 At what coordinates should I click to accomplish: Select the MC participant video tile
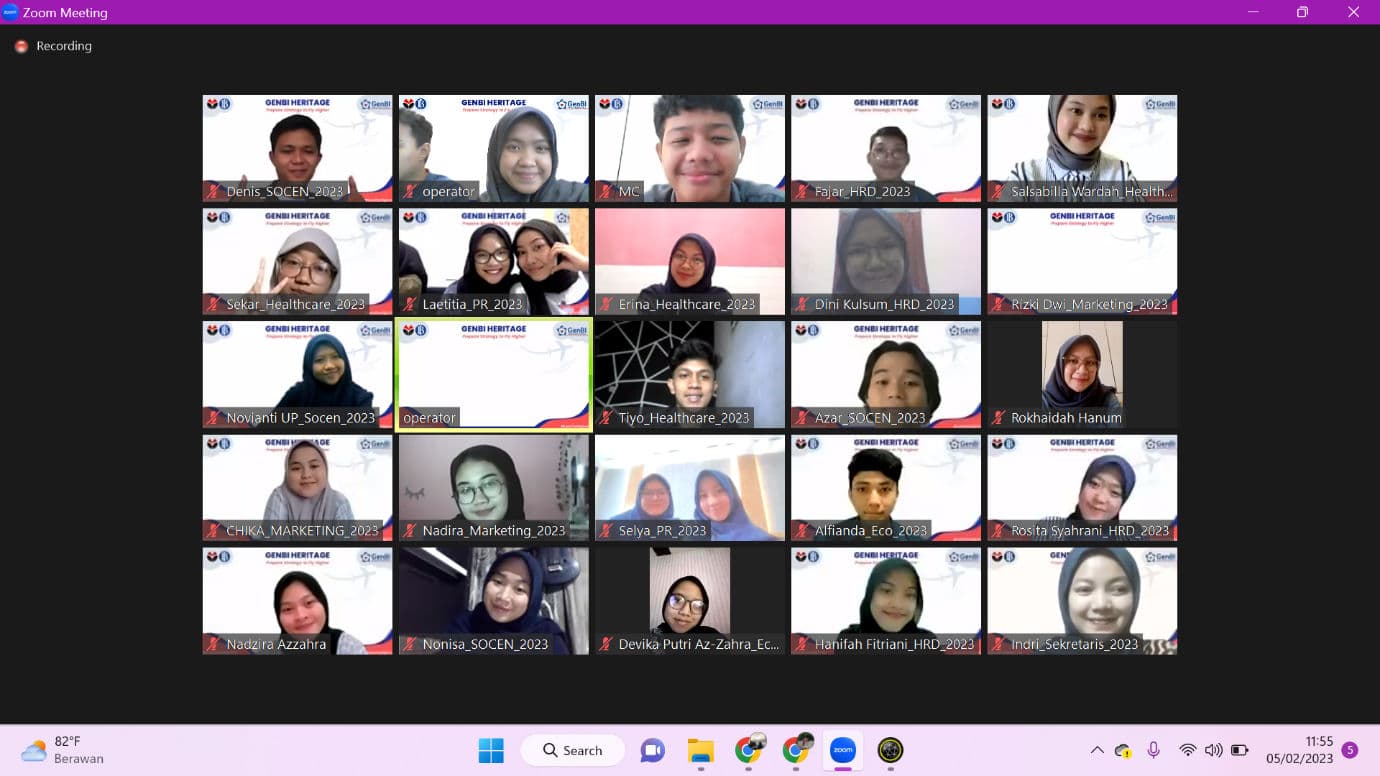(x=690, y=148)
